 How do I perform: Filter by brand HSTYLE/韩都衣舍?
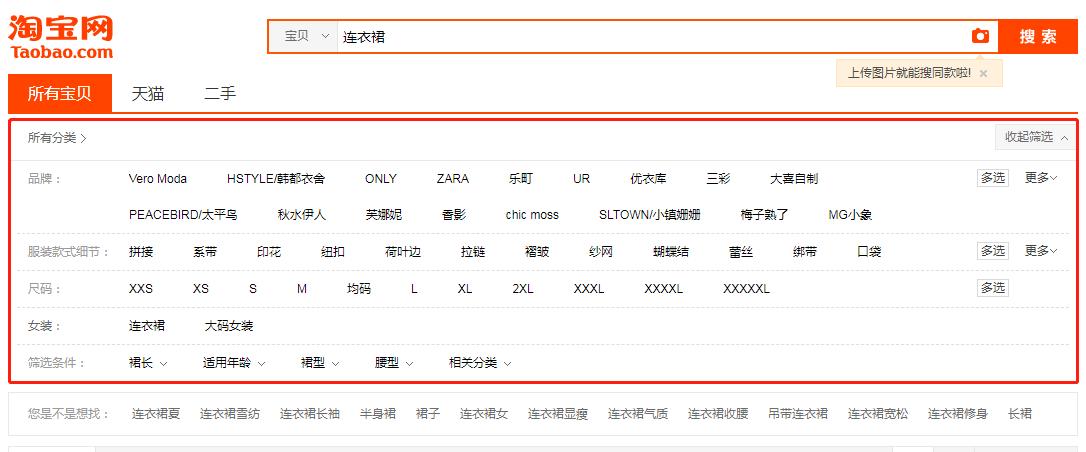(x=276, y=179)
